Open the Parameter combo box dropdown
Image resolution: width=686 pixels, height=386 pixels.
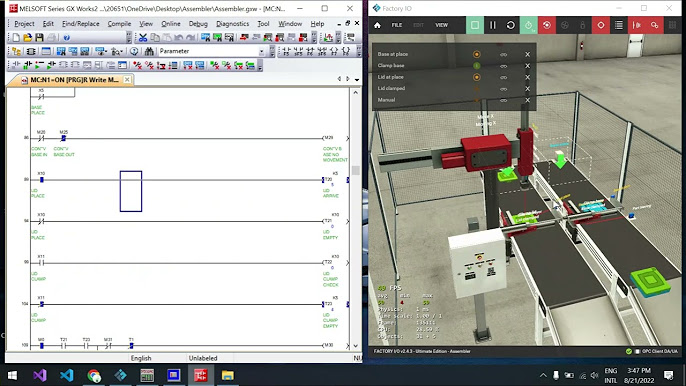[x=261, y=51]
